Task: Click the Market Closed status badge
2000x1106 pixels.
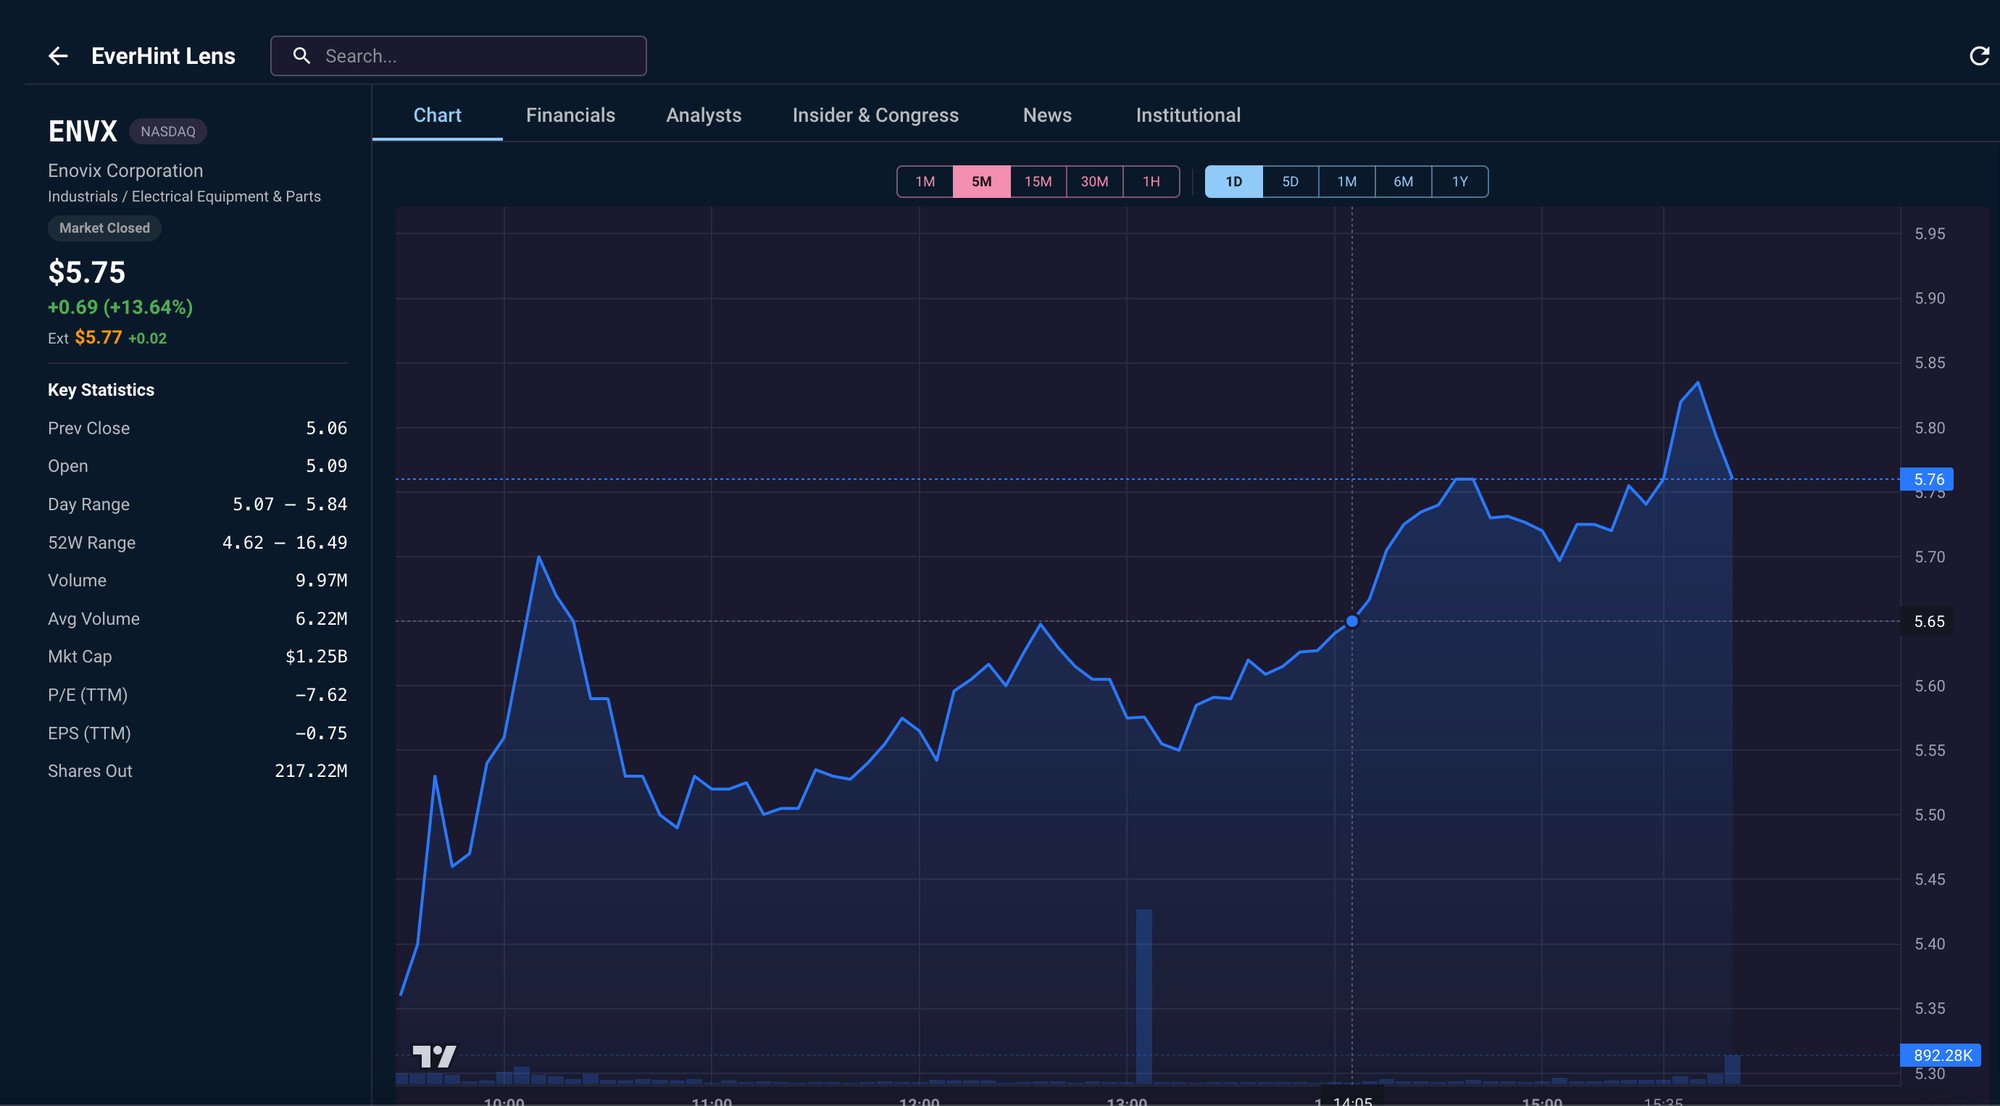Action: coord(104,228)
